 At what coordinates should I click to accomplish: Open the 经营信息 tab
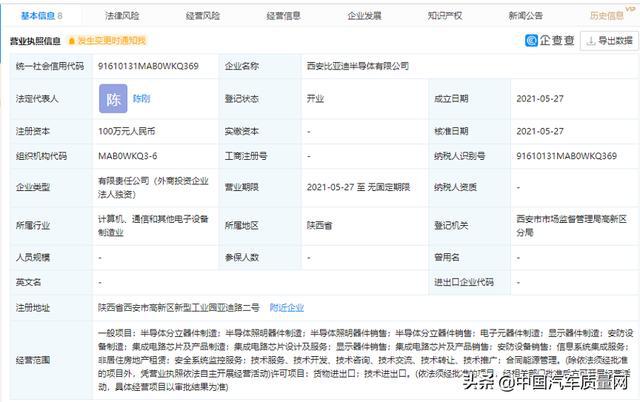(284, 16)
